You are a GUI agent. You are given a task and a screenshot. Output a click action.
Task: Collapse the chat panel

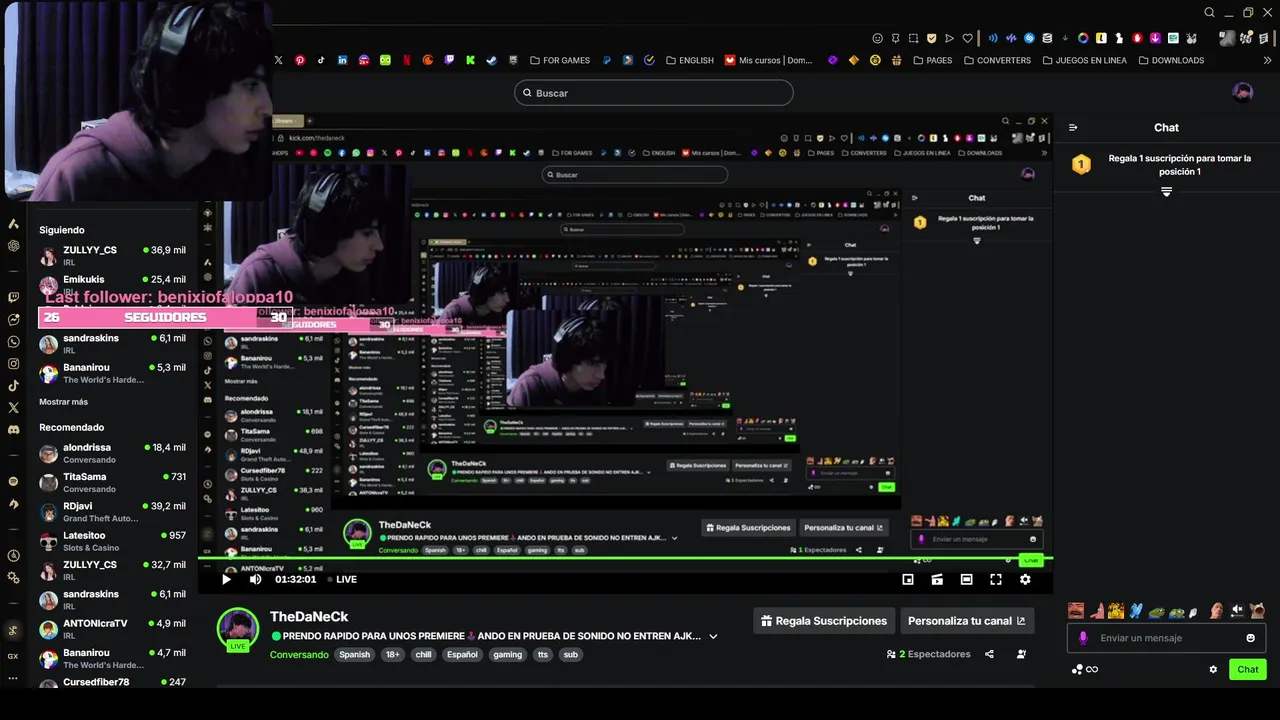[1073, 127]
